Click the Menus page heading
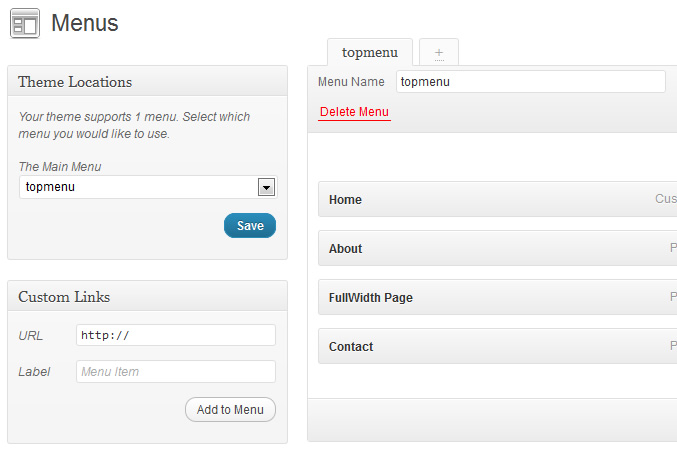The width and height of the screenshot is (677, 458). pos(85,23)
